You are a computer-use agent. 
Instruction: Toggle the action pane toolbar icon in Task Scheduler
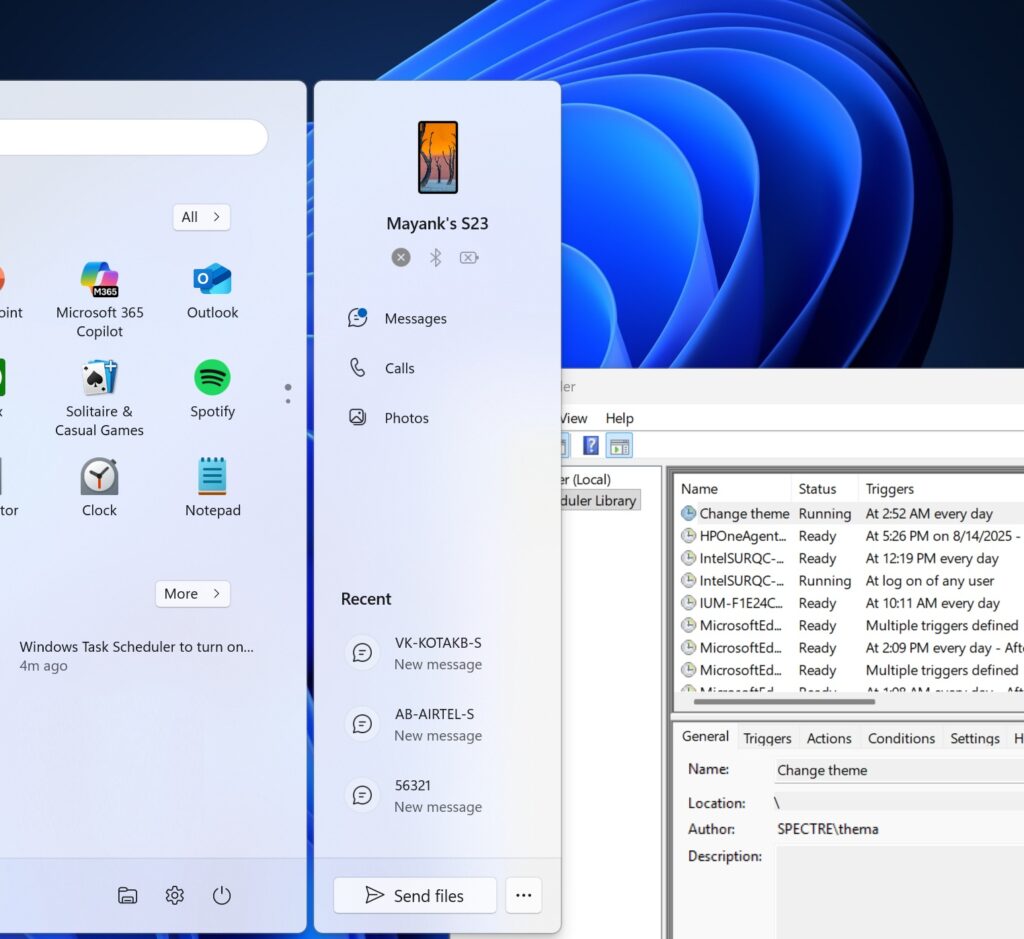(x=620, y=445)
